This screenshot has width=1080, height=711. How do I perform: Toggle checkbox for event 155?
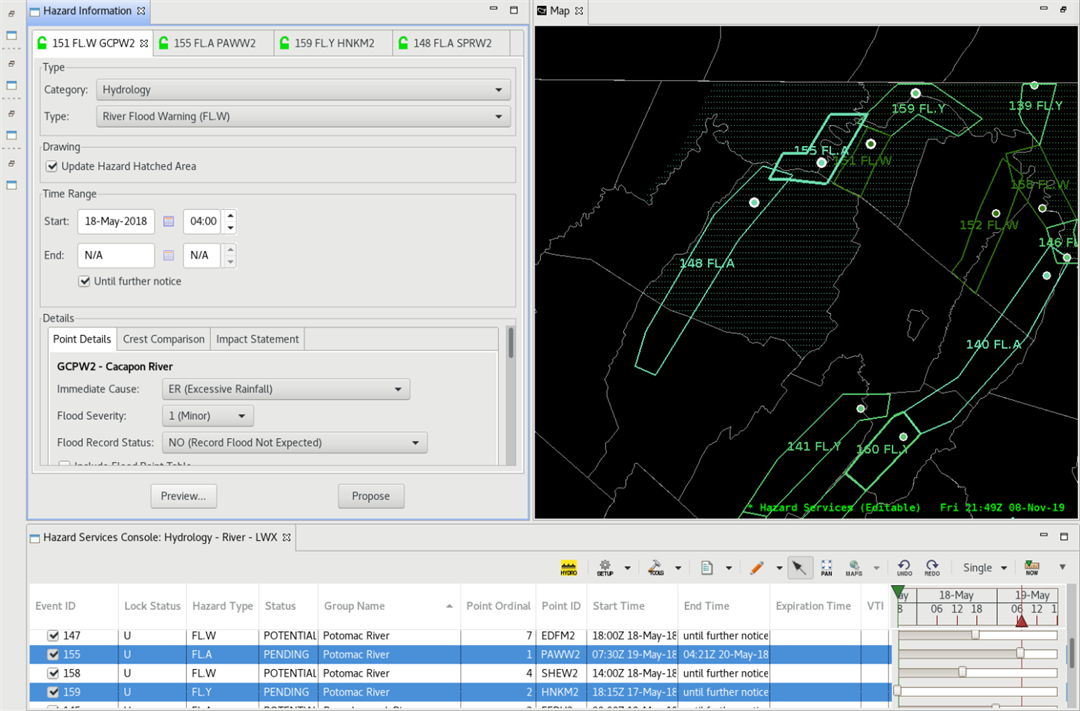pyautogui.click(x=53, y=655)
